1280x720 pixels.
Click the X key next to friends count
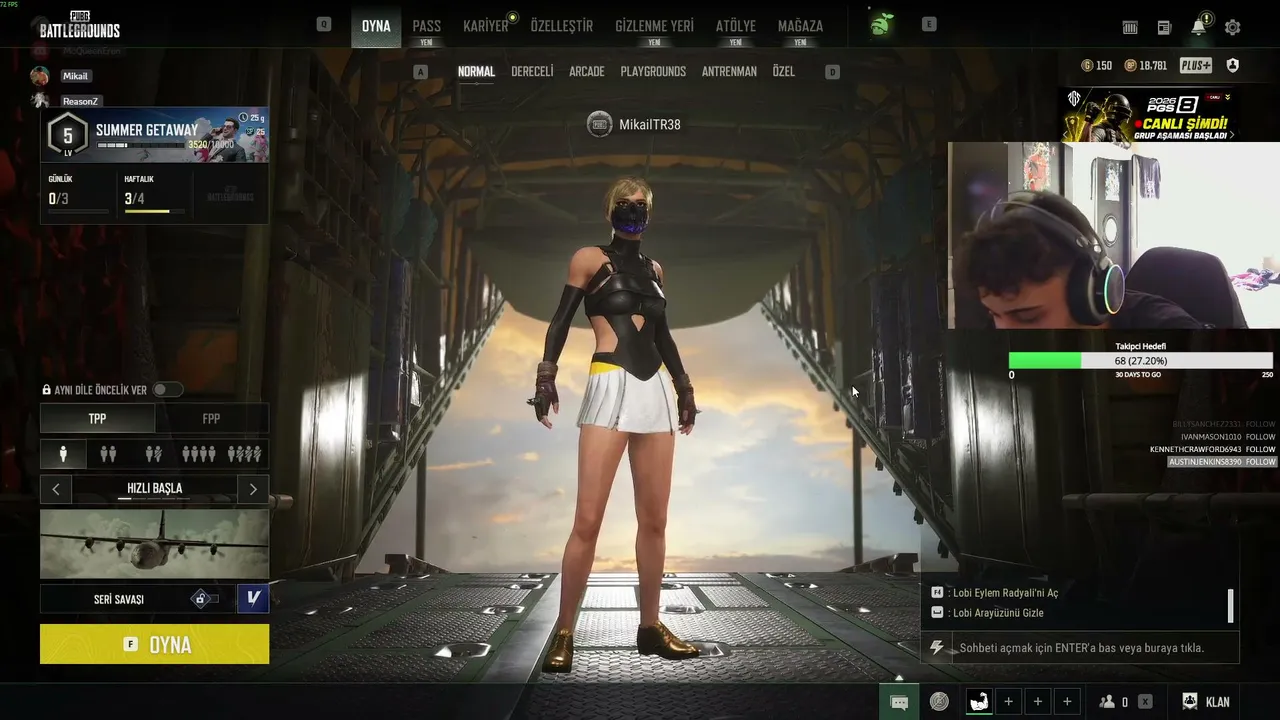1145,702
